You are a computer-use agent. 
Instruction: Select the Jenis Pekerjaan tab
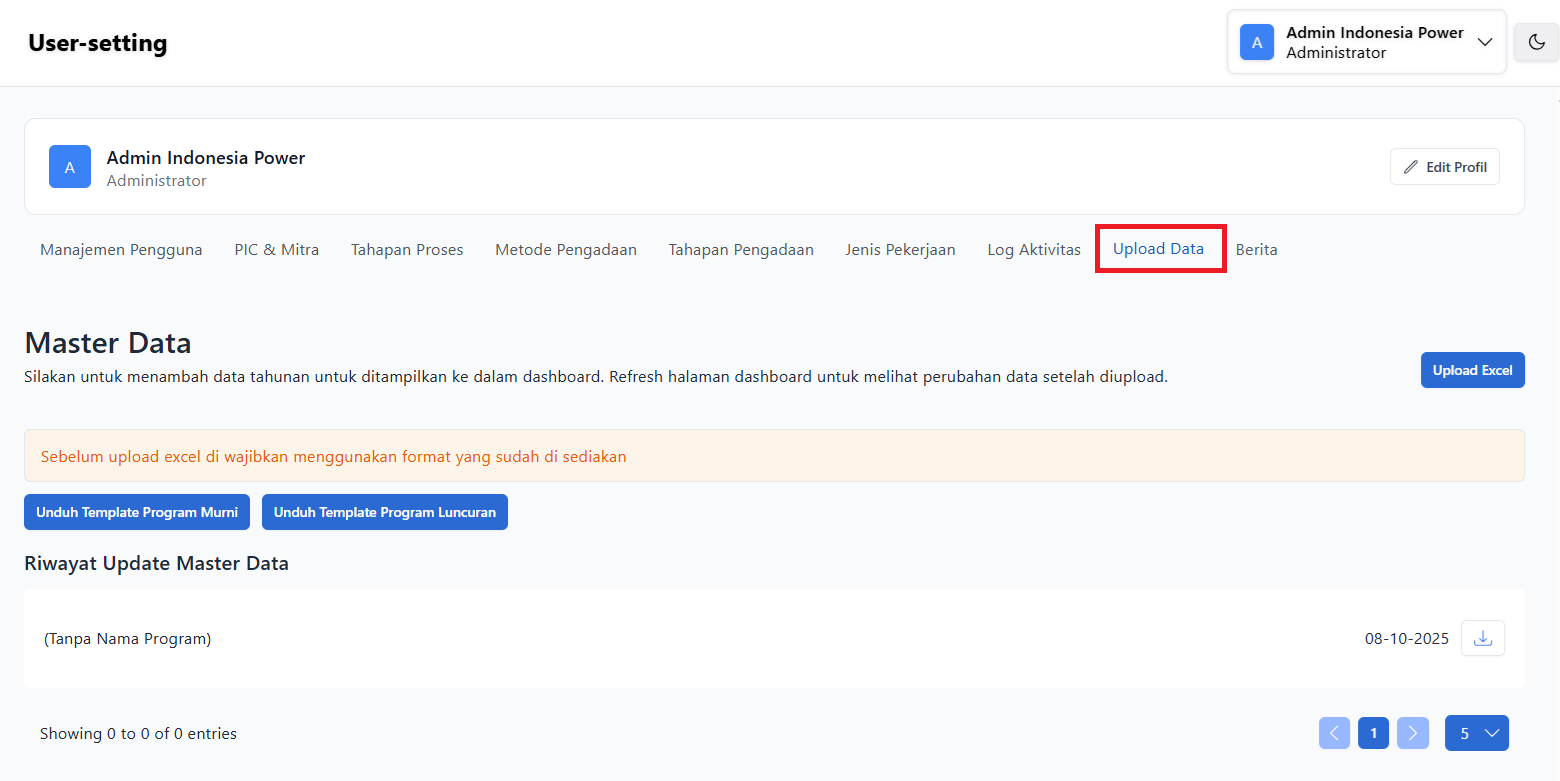[900, 249]
